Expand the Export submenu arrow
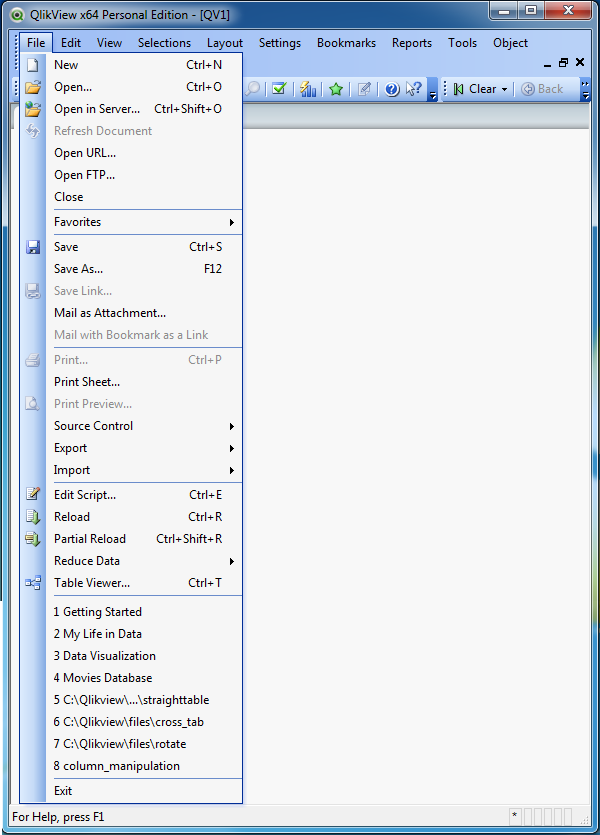Image resolution: width=600 pixels, height=835 pixels. [232, 448]
